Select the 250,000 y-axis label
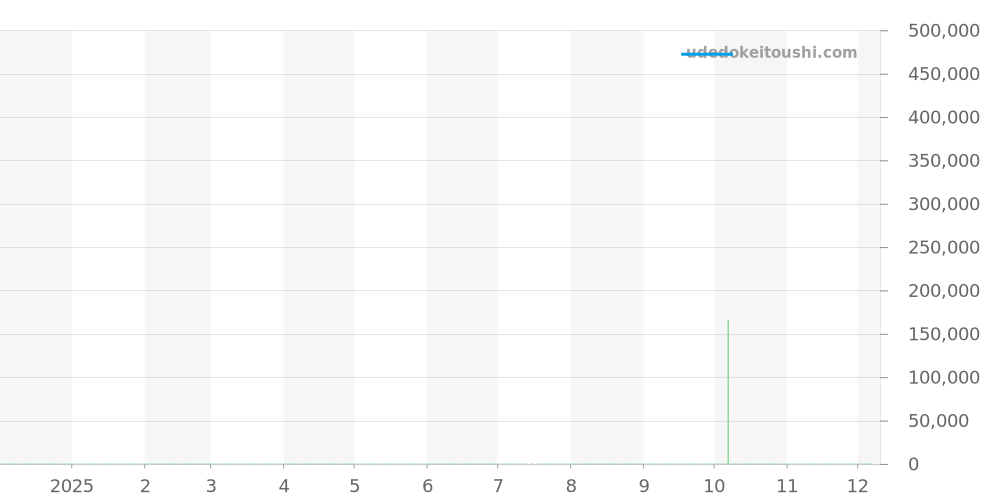Viewport: 1000px width, 500px height. (x=943, y=248)
